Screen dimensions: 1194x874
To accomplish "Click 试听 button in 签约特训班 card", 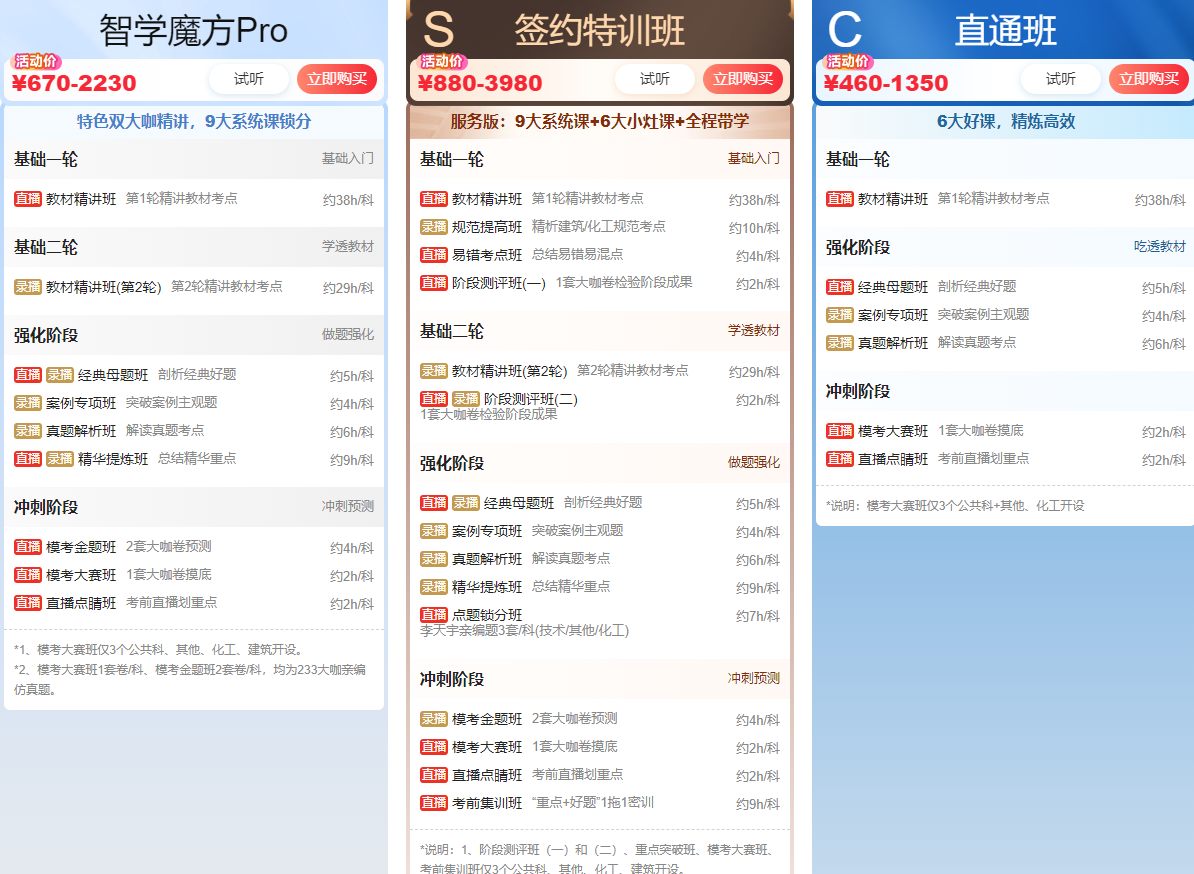I will (x=655, y=79).
